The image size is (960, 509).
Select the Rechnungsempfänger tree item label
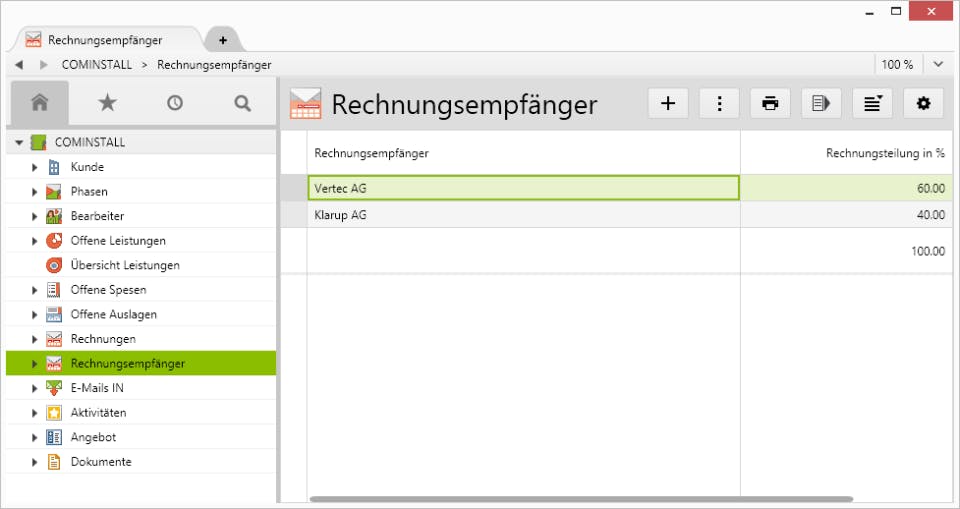127,363
